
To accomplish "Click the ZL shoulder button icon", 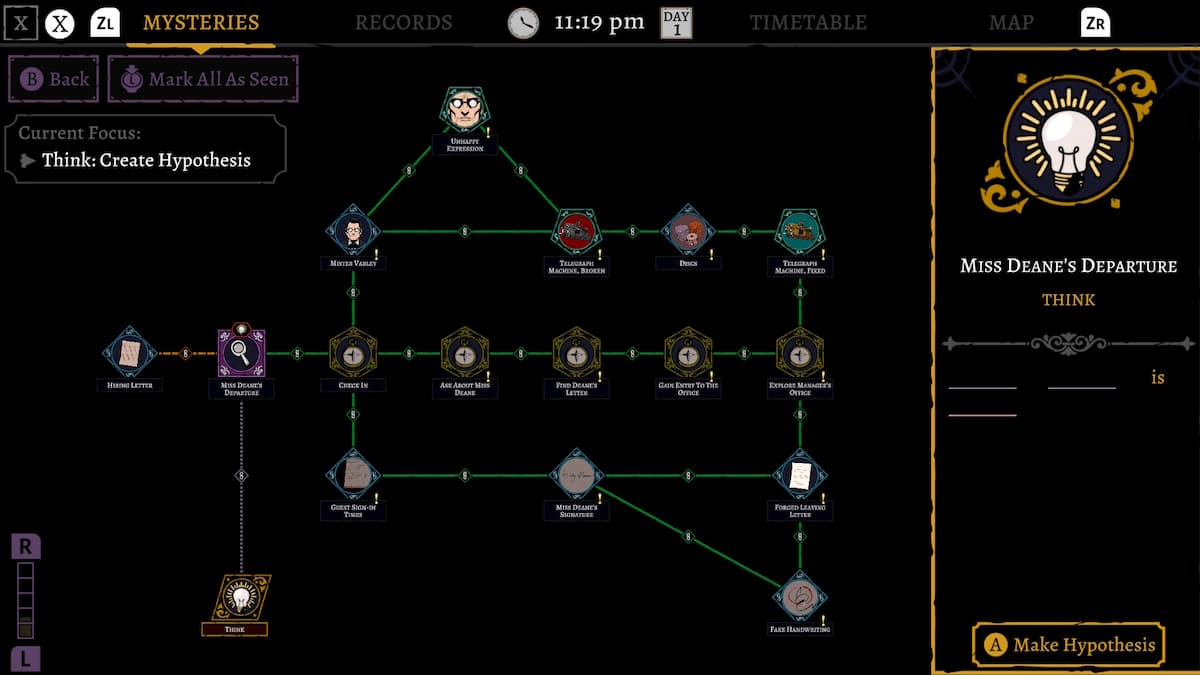I will 105,22.
